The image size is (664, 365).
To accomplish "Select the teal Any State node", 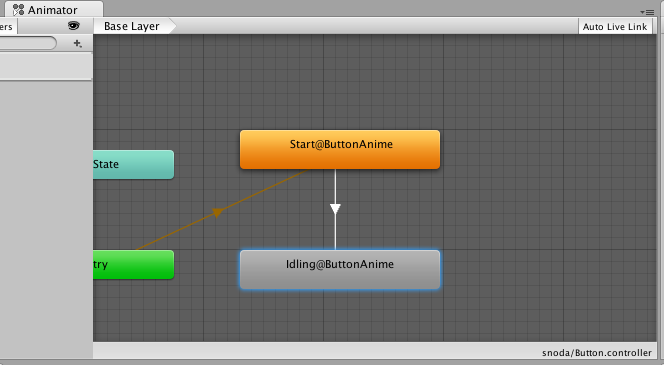I will coord(133,164).
